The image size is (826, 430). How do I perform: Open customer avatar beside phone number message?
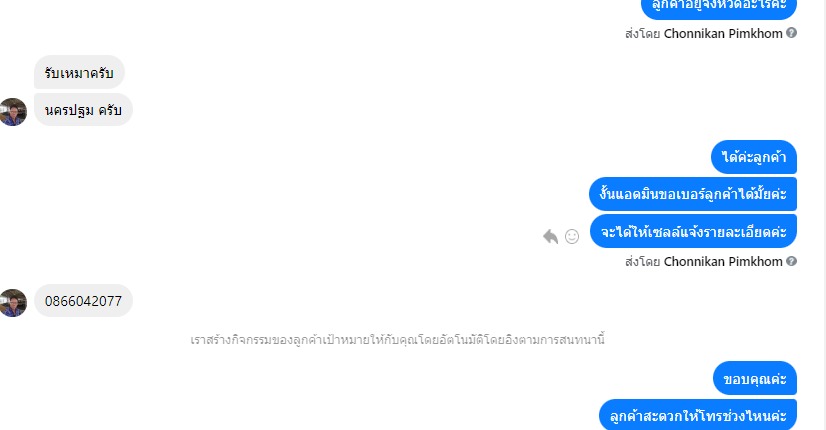[x=13, y=302]
